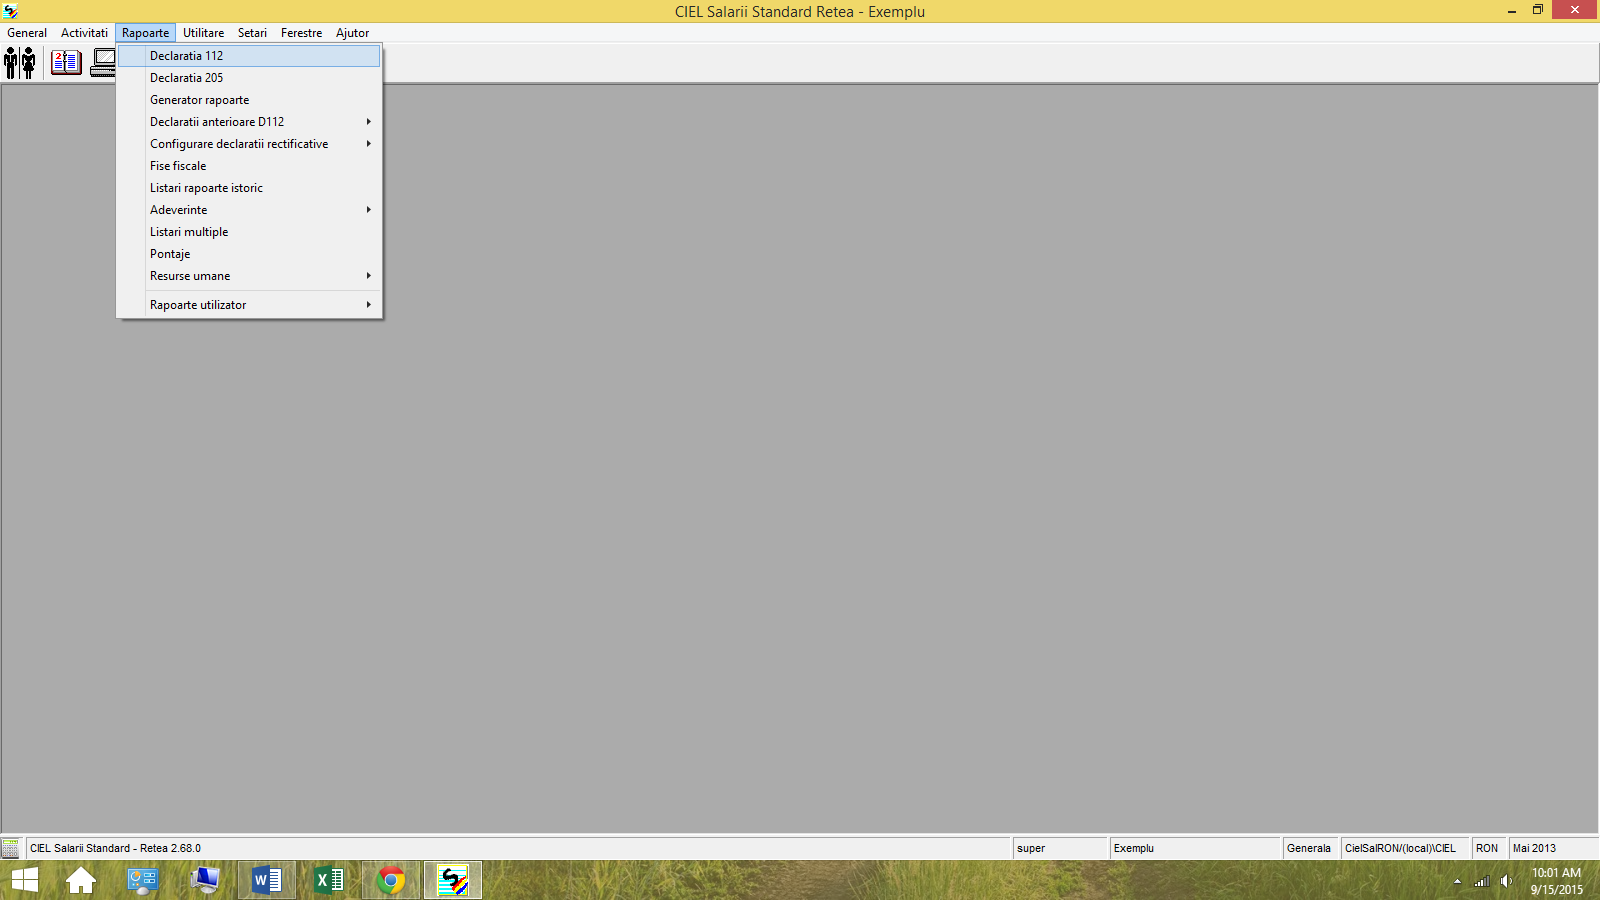Open the volume speaker tray icon

click(1506, 882)
